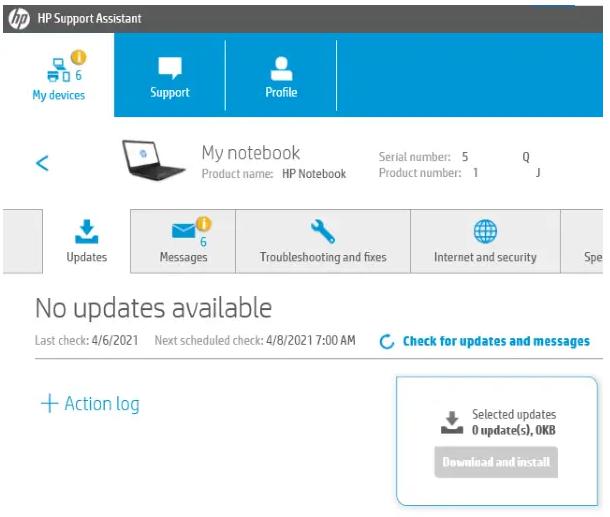
Task: Open Internet and security tab
Action: (x=485, y=241)
